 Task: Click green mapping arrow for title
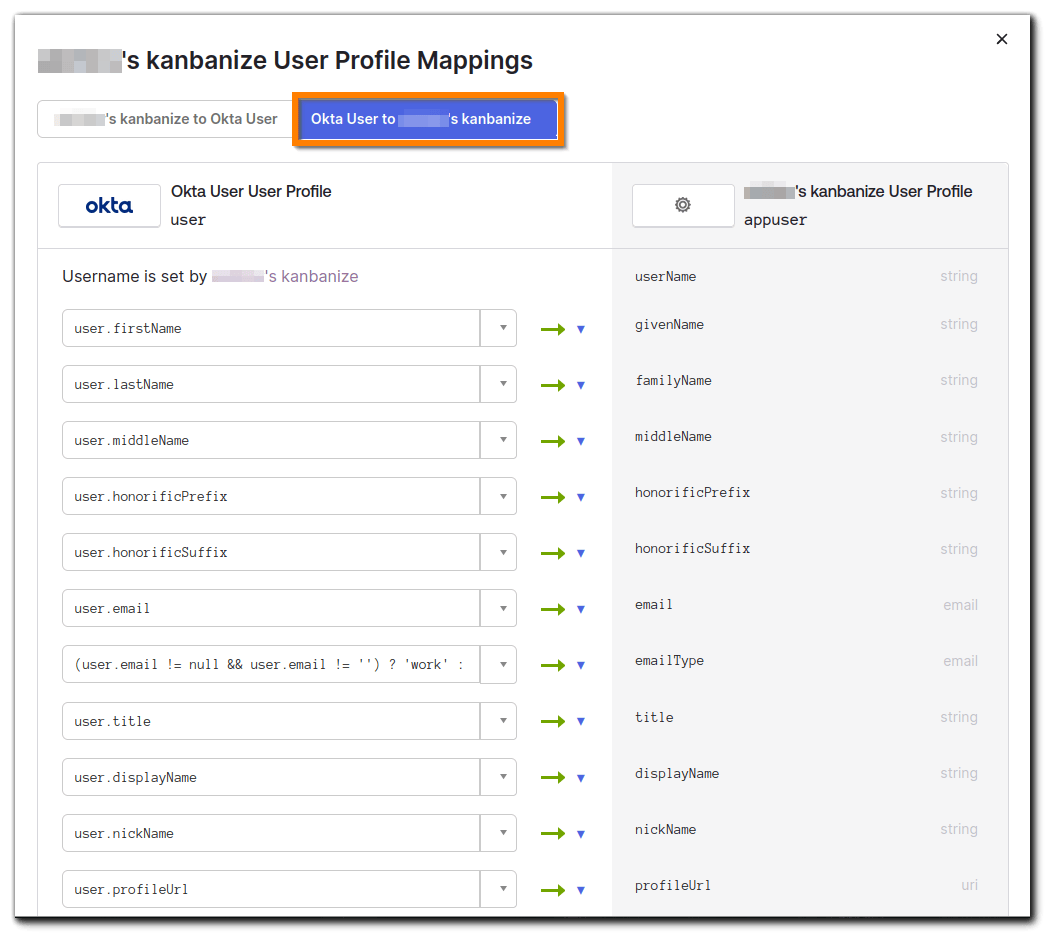[553, 721]
